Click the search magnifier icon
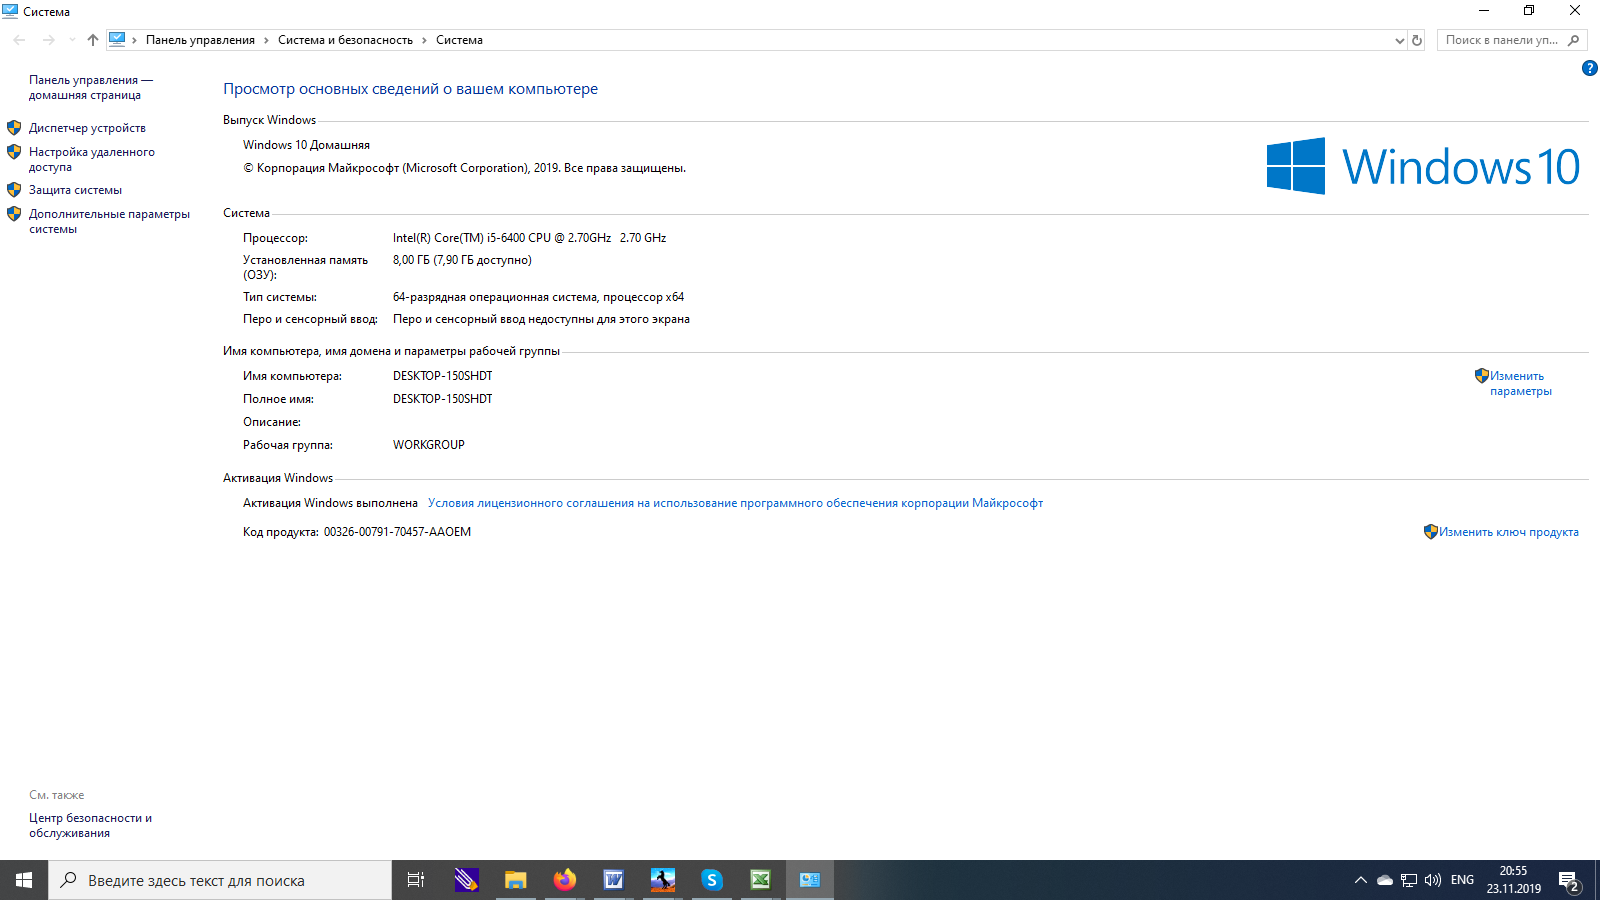This screenshot has height=900, width=1600. (x=1574, y=40)
